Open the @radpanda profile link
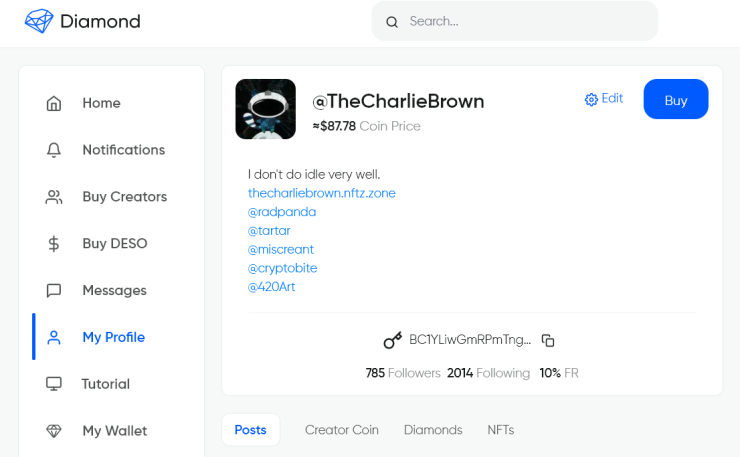Screen dimensions: 740x457 tap(282, 212)
